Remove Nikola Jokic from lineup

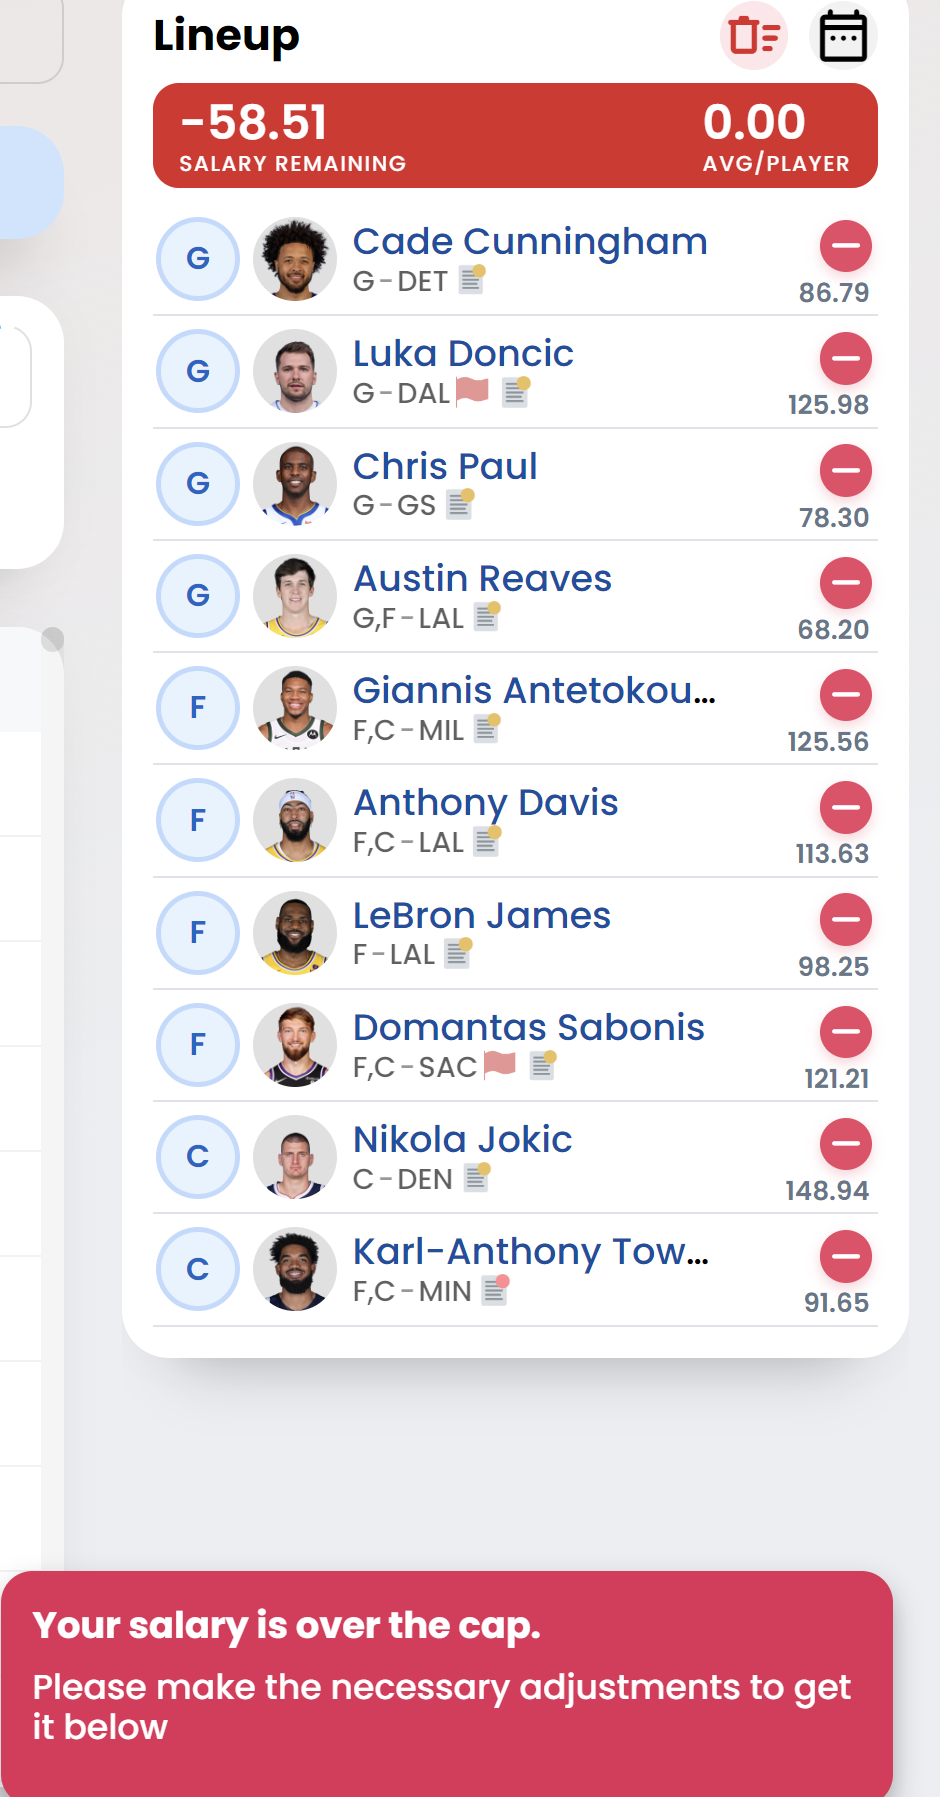click(x=846, y=1144)
